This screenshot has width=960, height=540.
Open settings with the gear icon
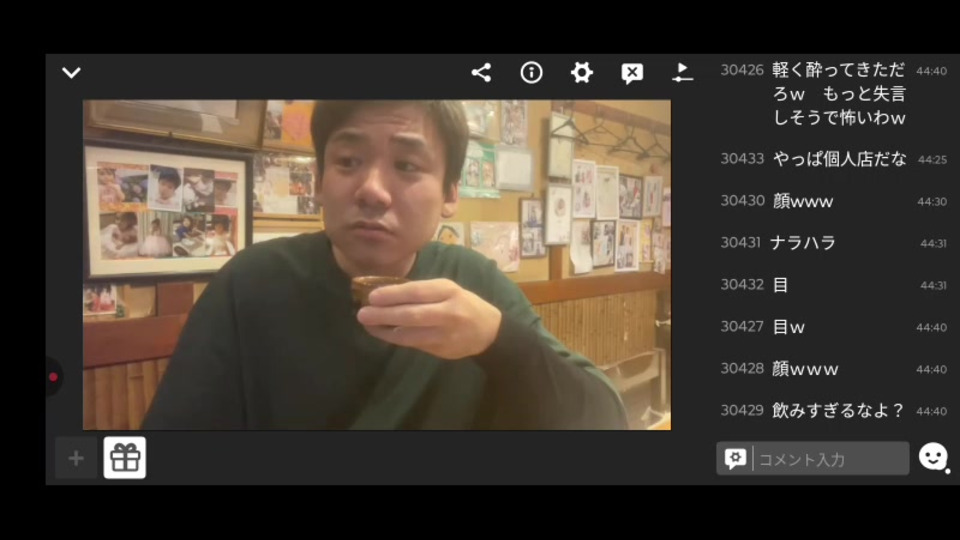tap(582, 73)
